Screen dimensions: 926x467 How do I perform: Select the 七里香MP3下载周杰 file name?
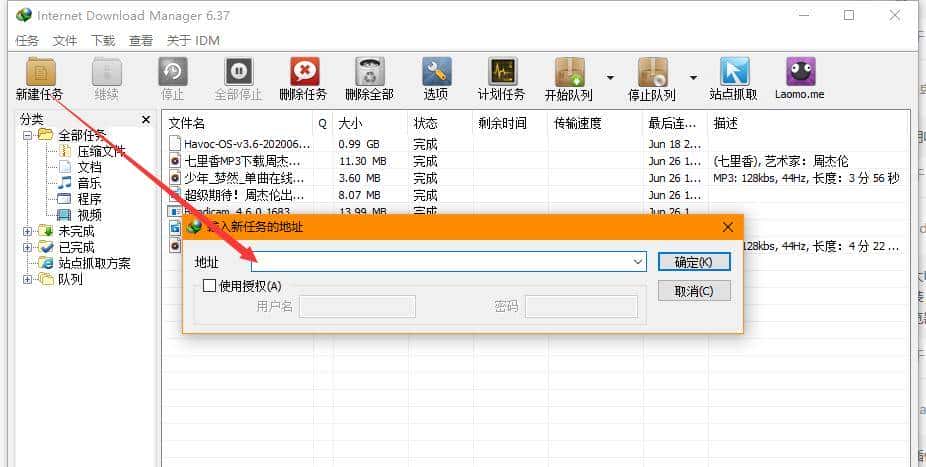coord(243,161)
